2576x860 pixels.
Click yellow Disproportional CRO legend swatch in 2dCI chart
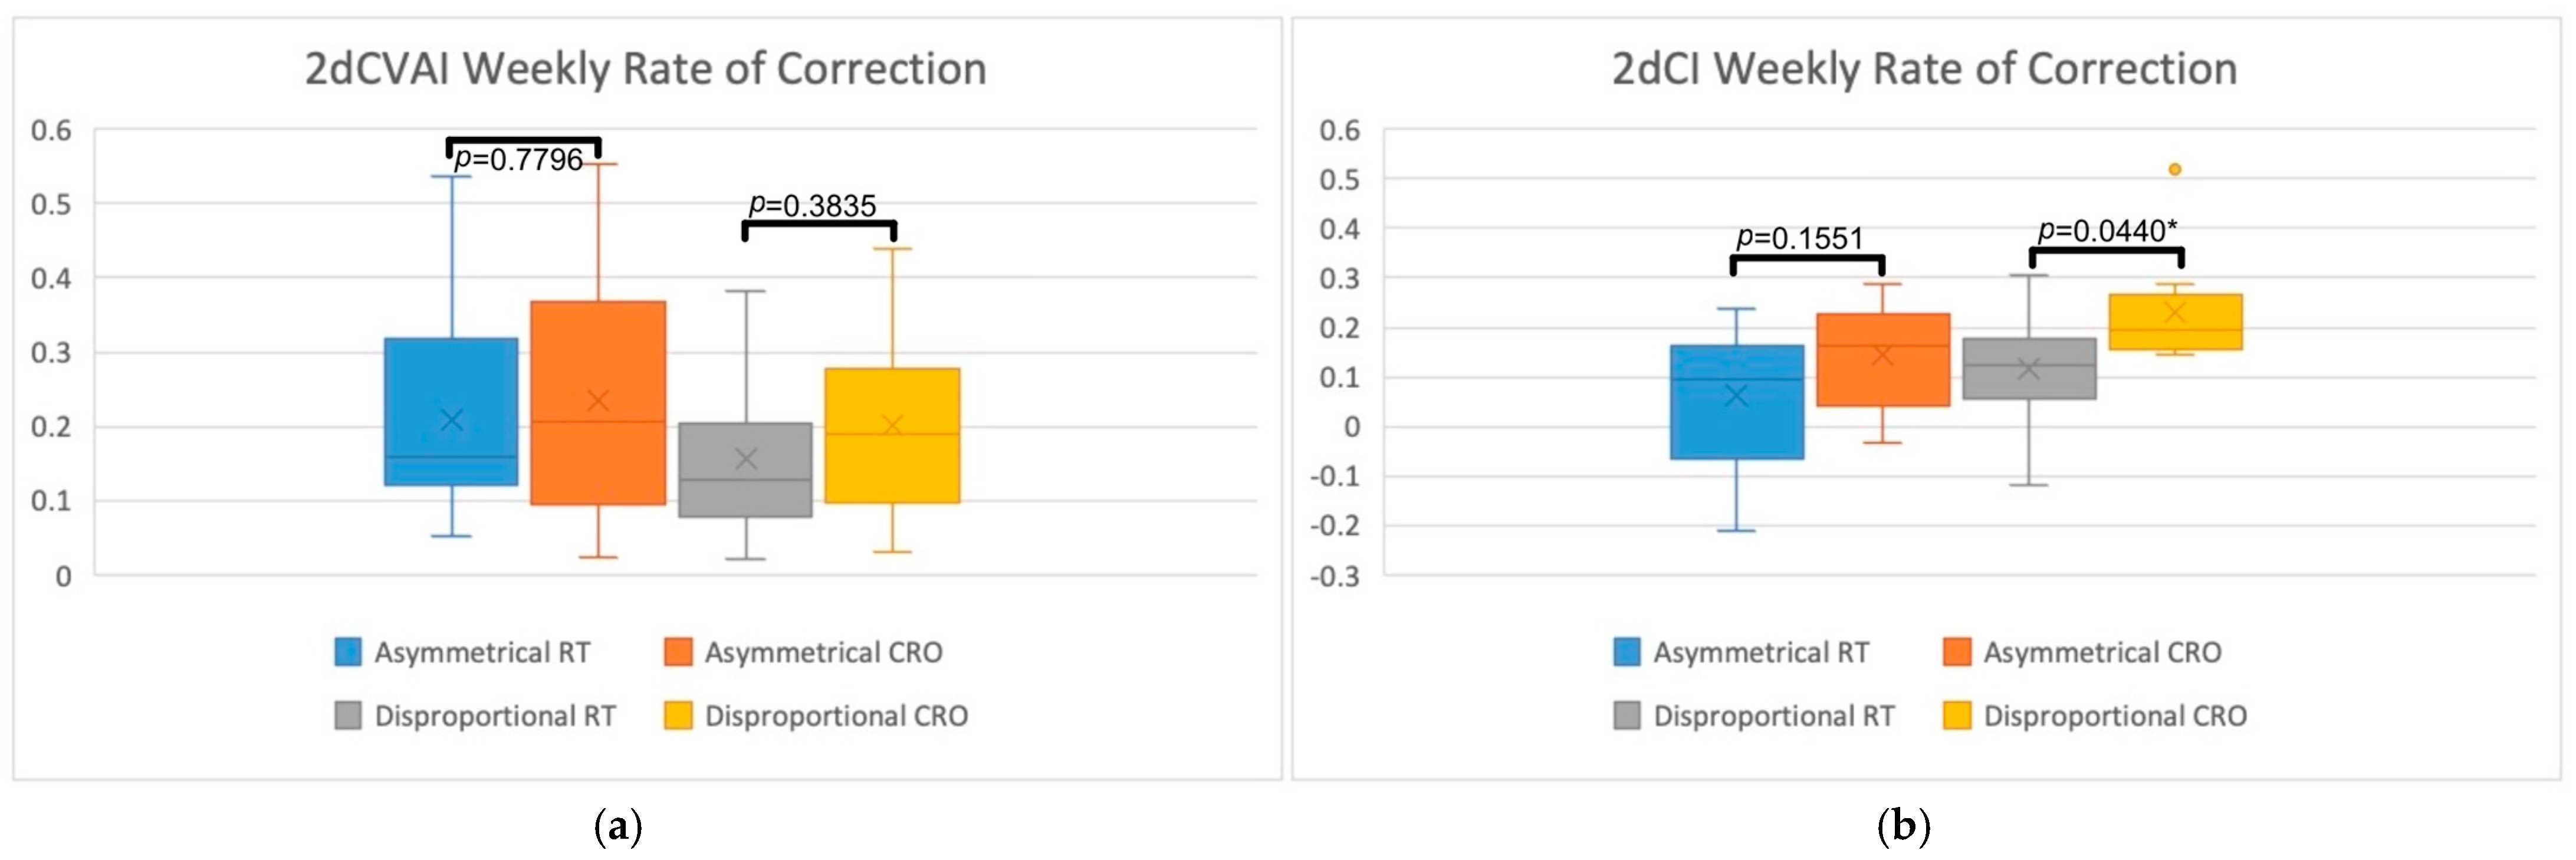coord(1957,716)
